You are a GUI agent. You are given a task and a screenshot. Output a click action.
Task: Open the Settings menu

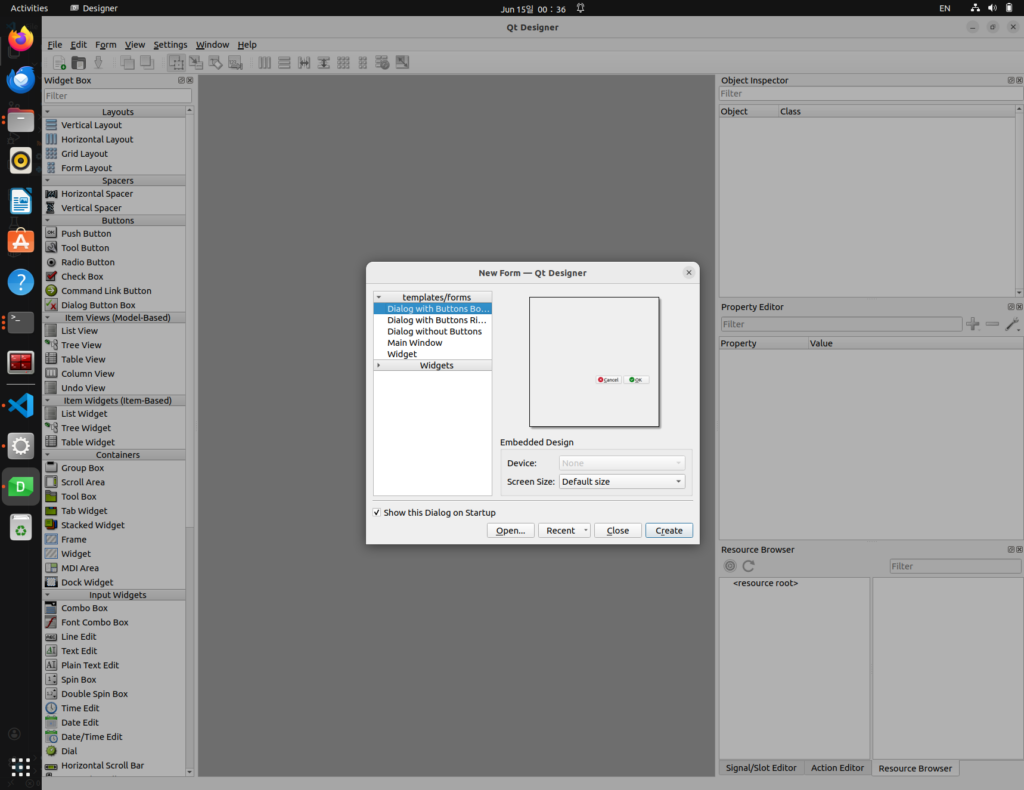pos(170,44)
